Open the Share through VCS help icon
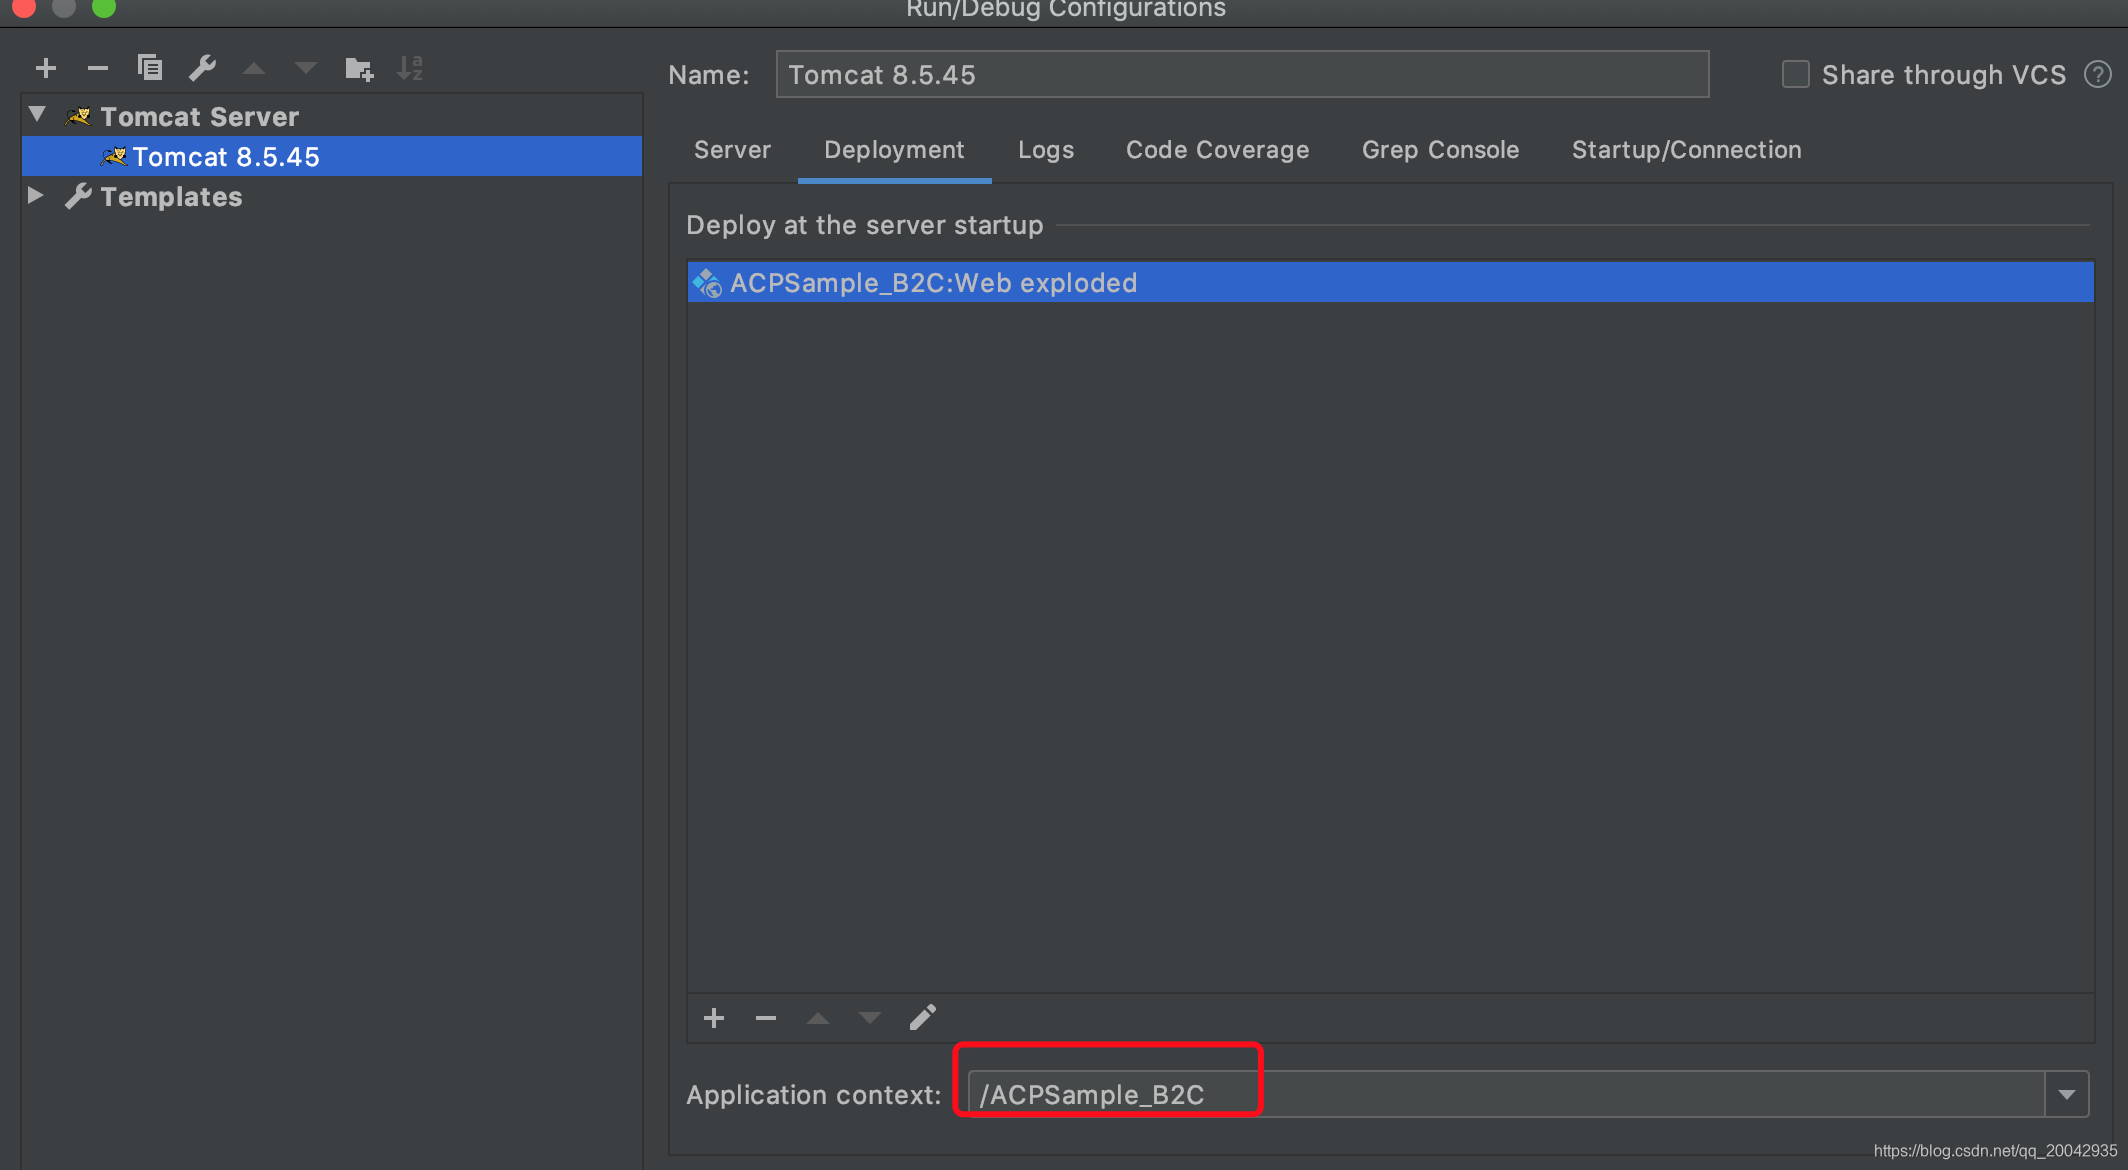Viewport: 2128px width, 1170px height. pyautogui.click(x=2097, y=75)
